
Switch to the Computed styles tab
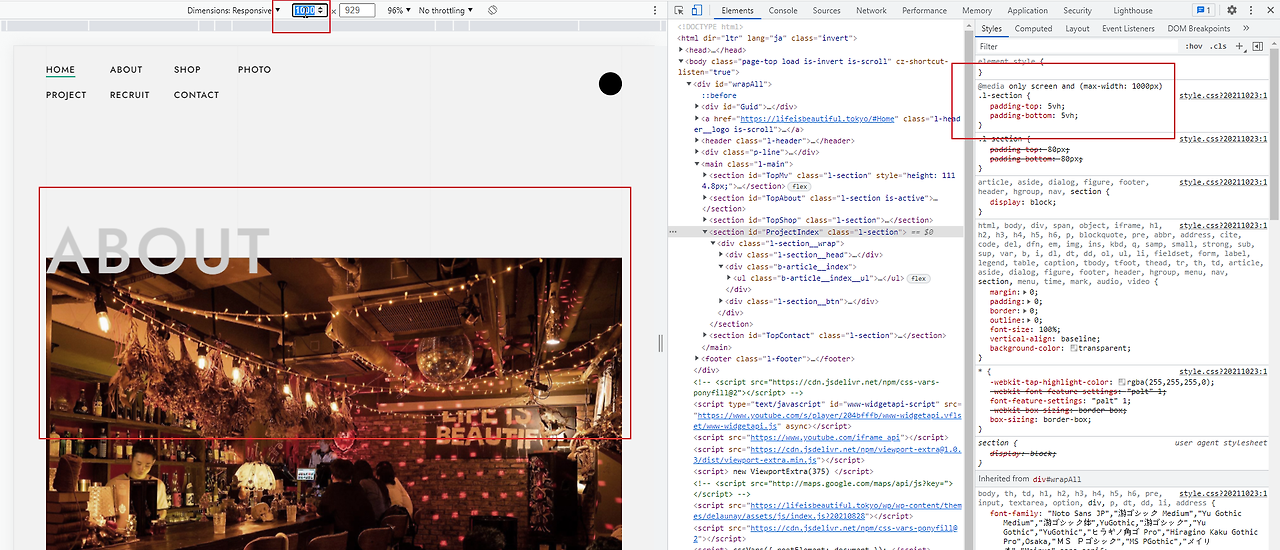(x=1034, y=29)
